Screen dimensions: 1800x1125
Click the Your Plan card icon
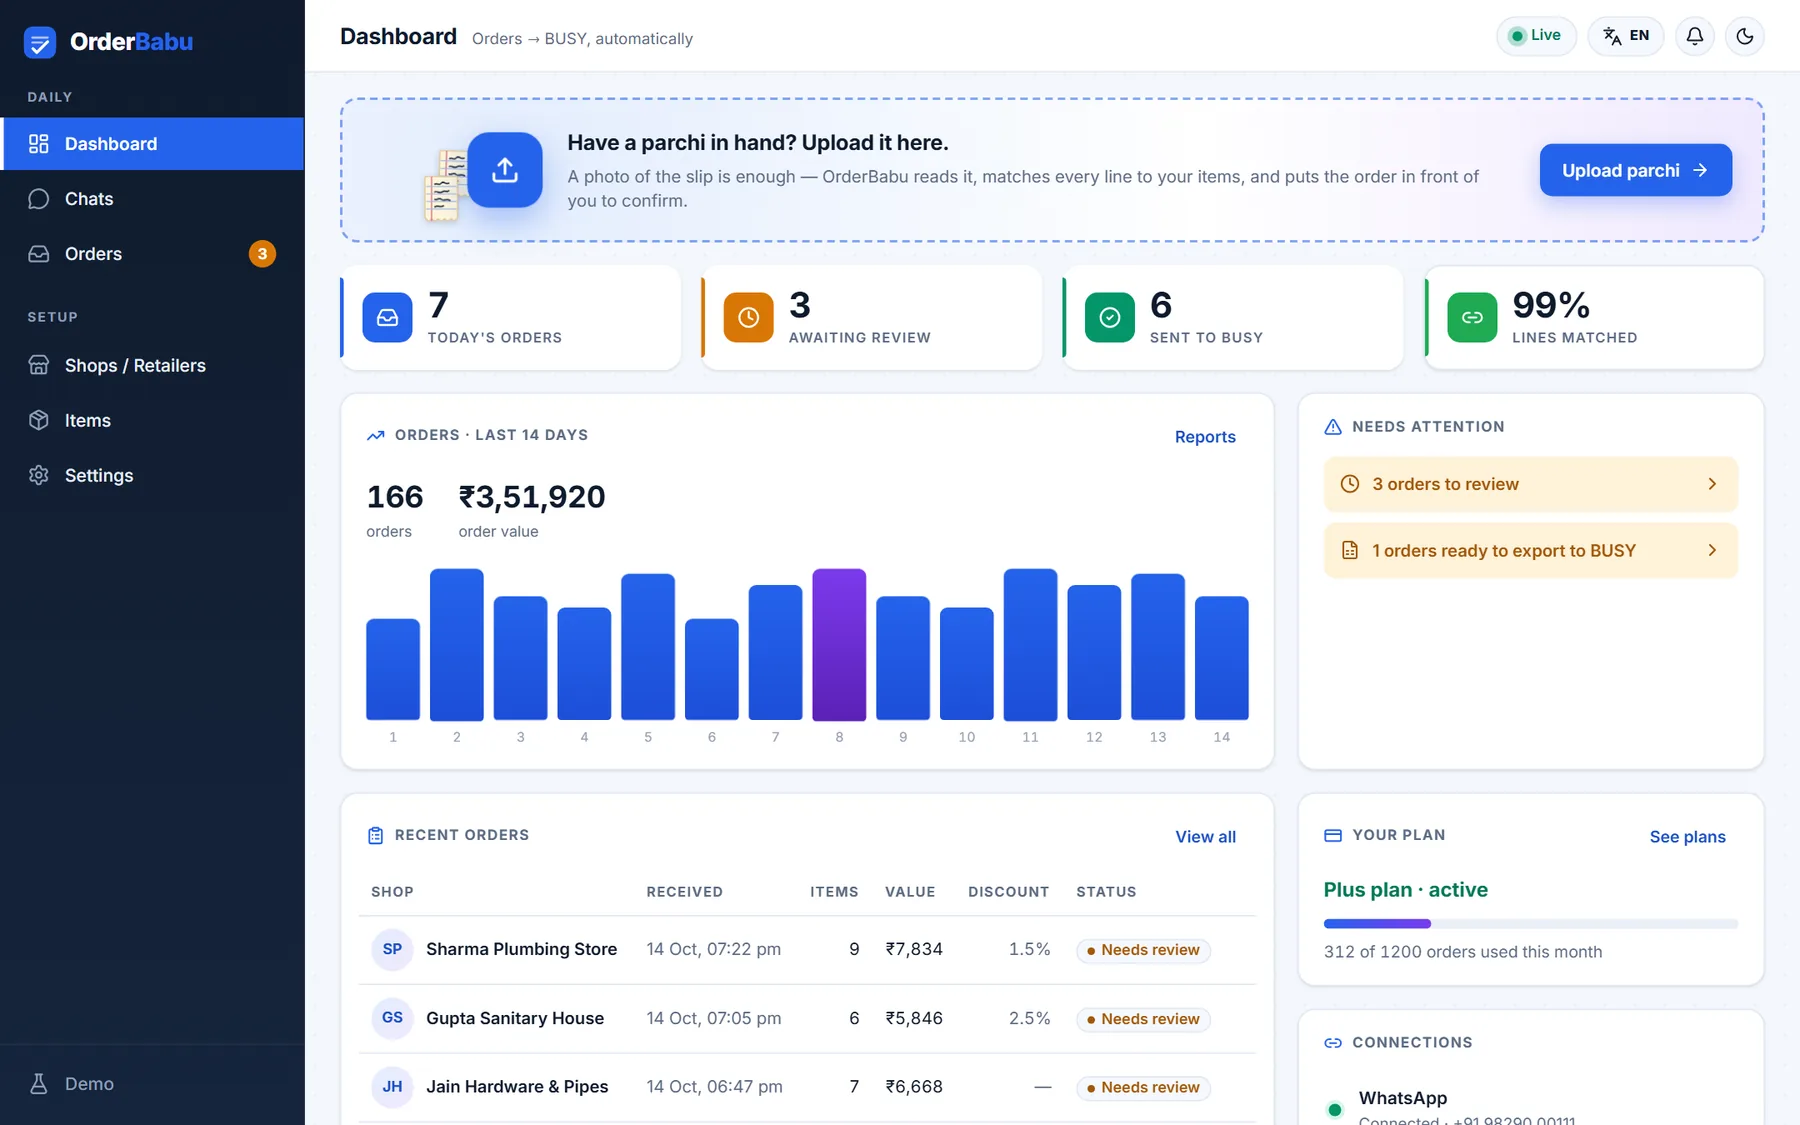[1333, 836]
